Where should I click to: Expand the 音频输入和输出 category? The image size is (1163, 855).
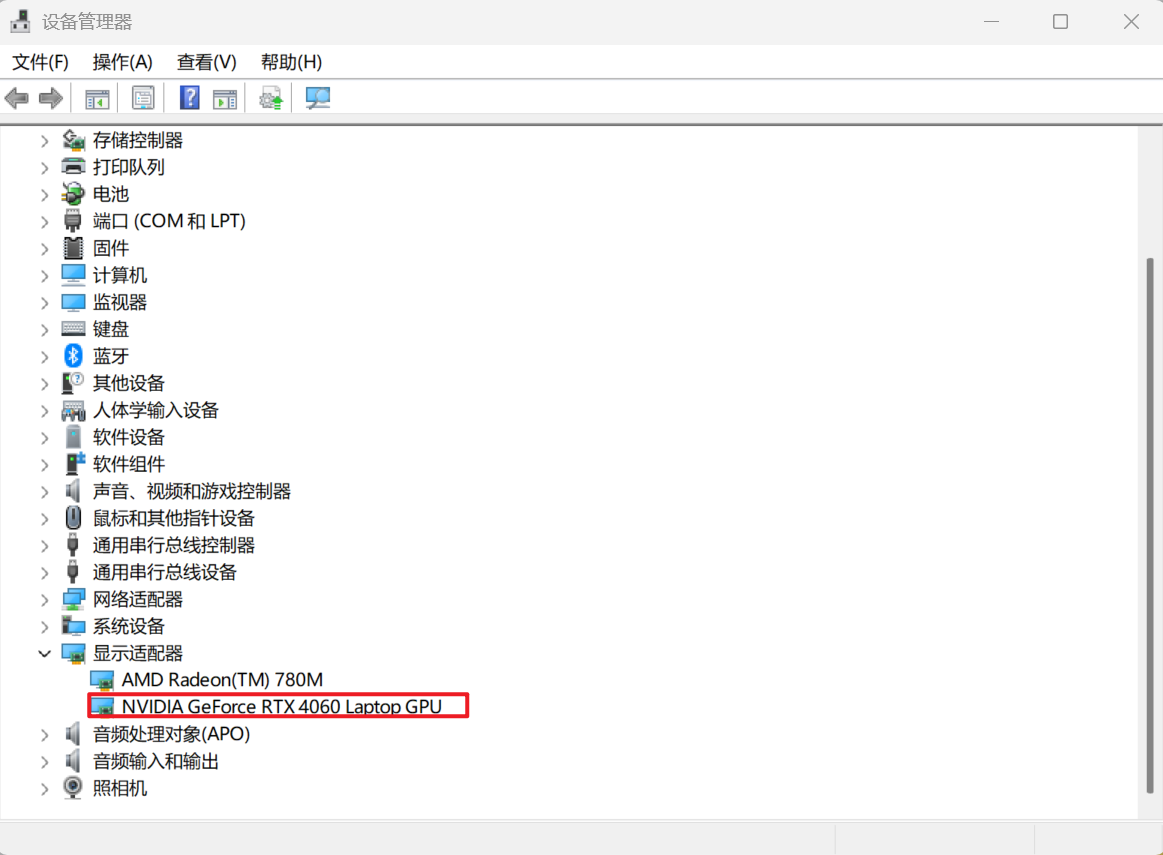(x=45, y=762)
